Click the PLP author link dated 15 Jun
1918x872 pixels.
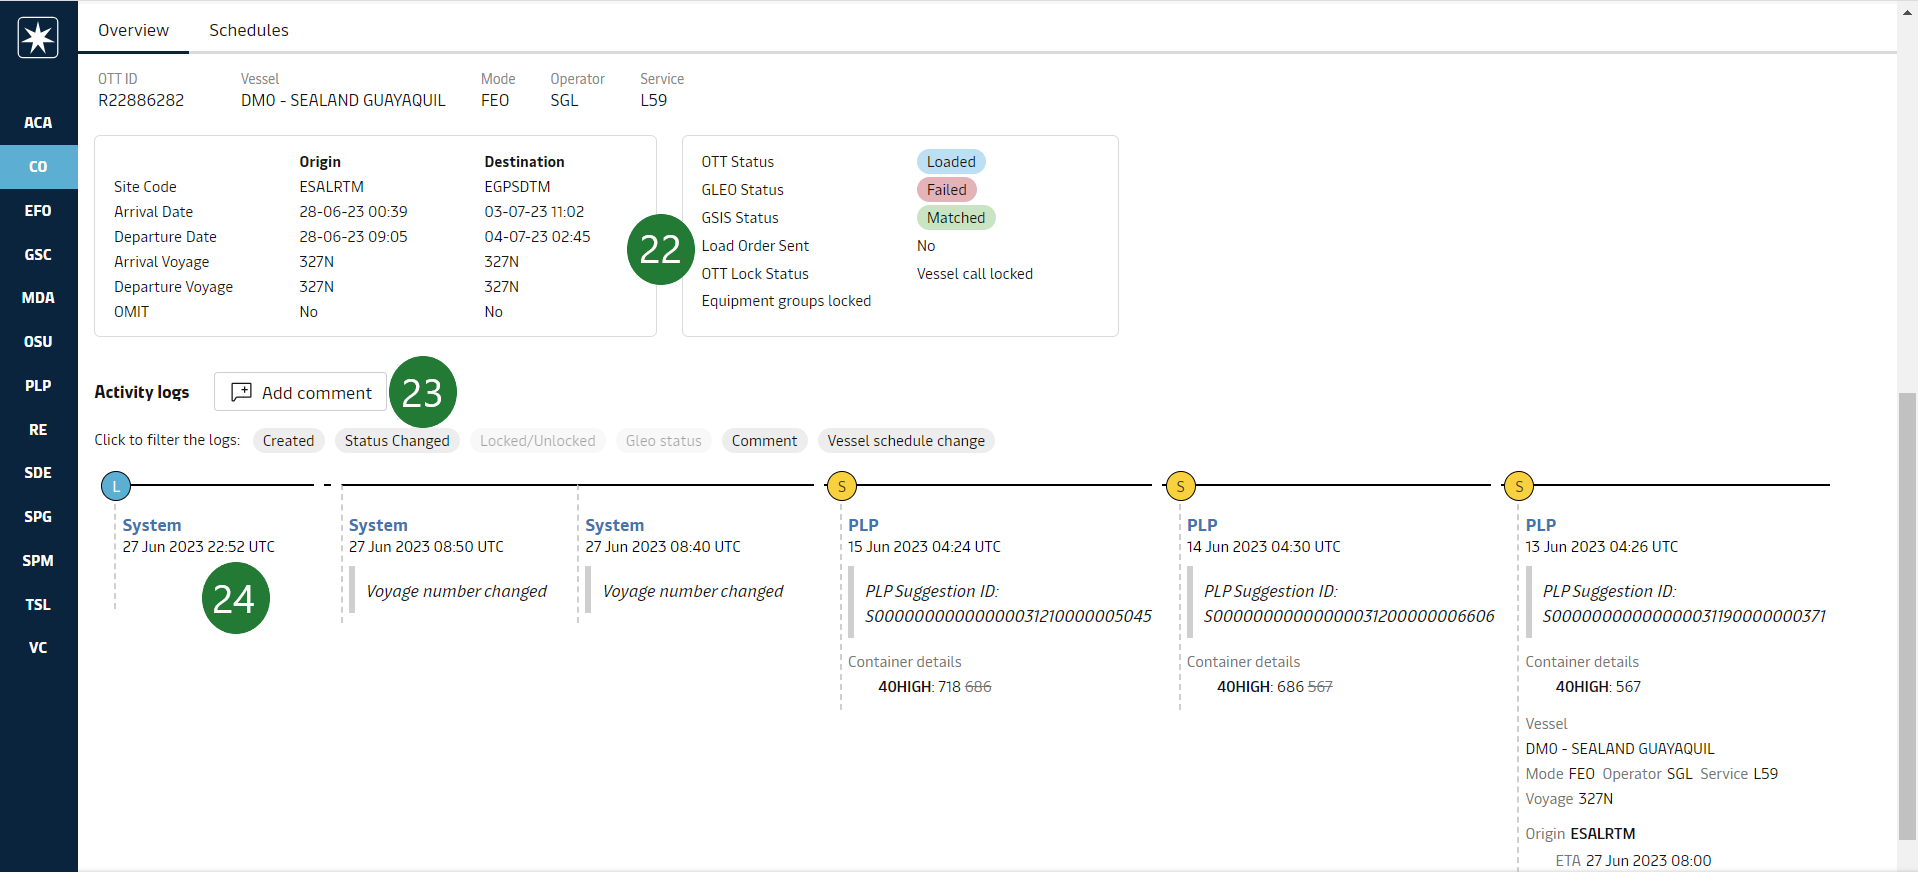click(x=863, y=525)
